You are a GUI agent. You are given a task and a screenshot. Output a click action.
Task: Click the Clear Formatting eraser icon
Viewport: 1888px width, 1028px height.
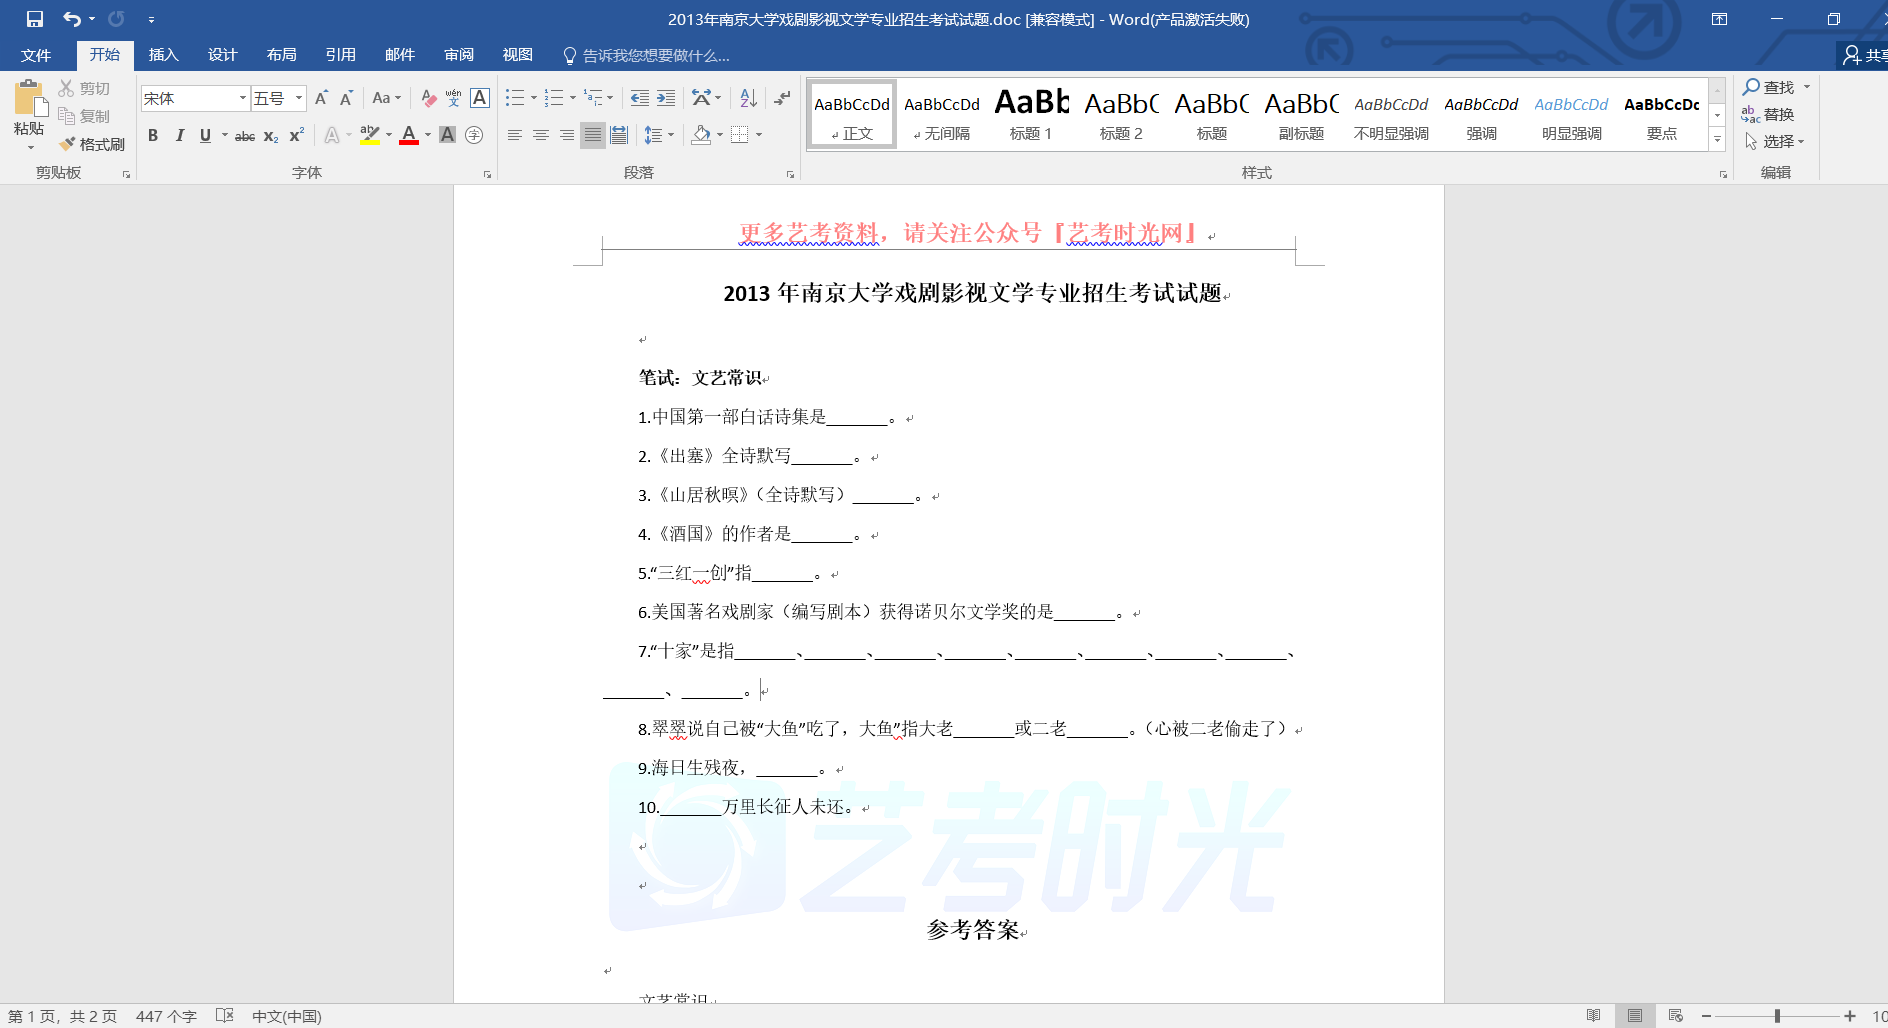(428, 98)
